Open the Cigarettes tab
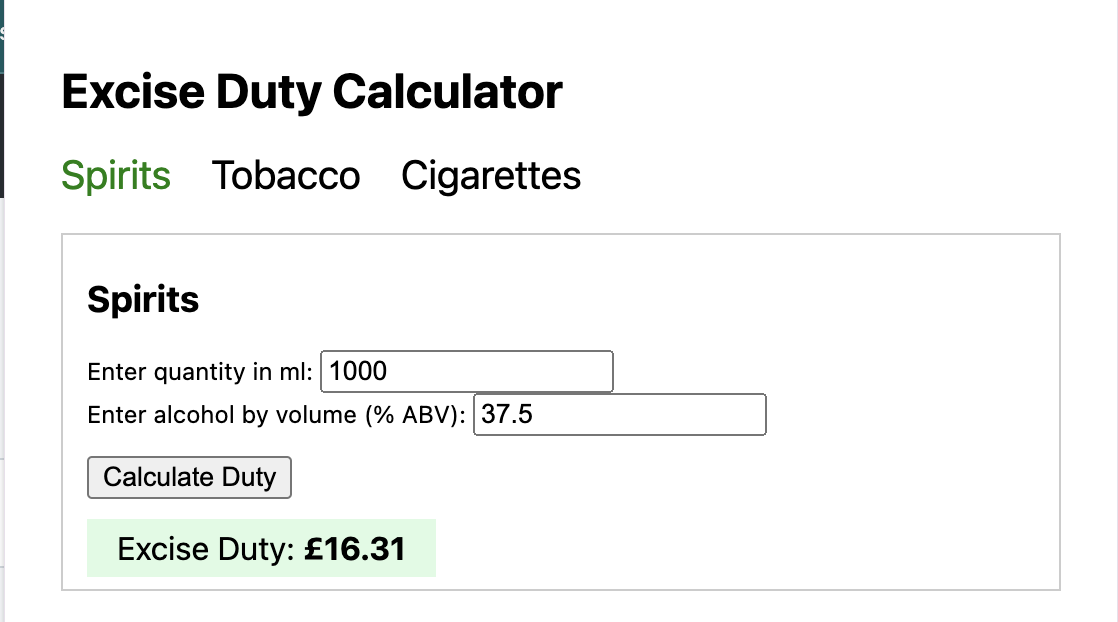 [491, 176]
